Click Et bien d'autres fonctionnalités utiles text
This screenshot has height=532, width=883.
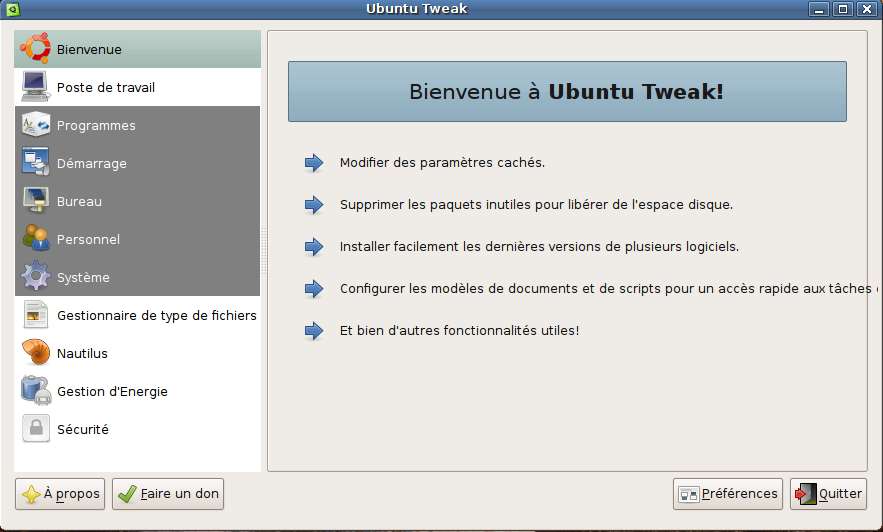459,330
